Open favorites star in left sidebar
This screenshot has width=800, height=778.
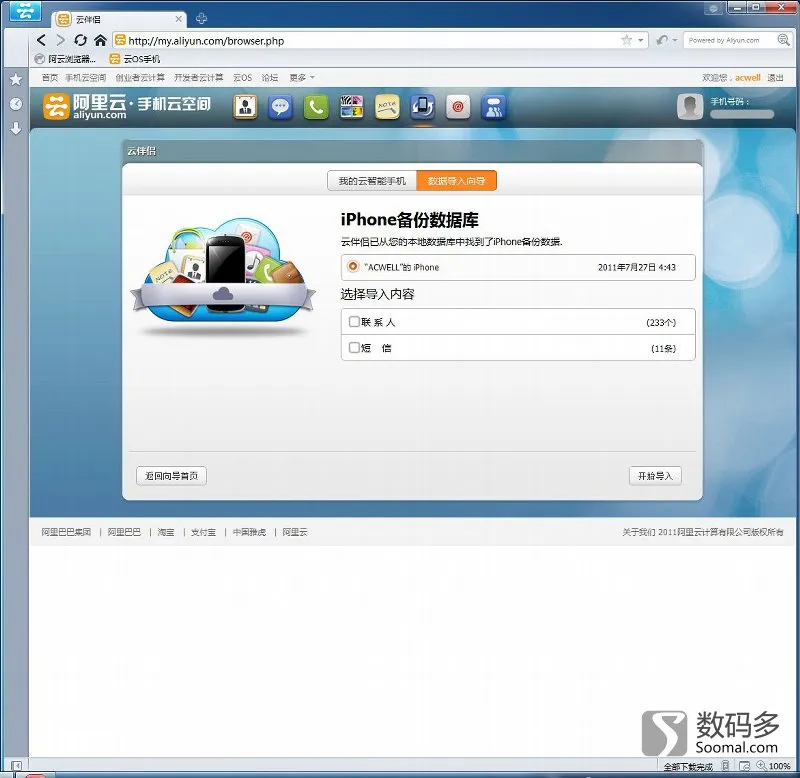click(x=16, y=79)
